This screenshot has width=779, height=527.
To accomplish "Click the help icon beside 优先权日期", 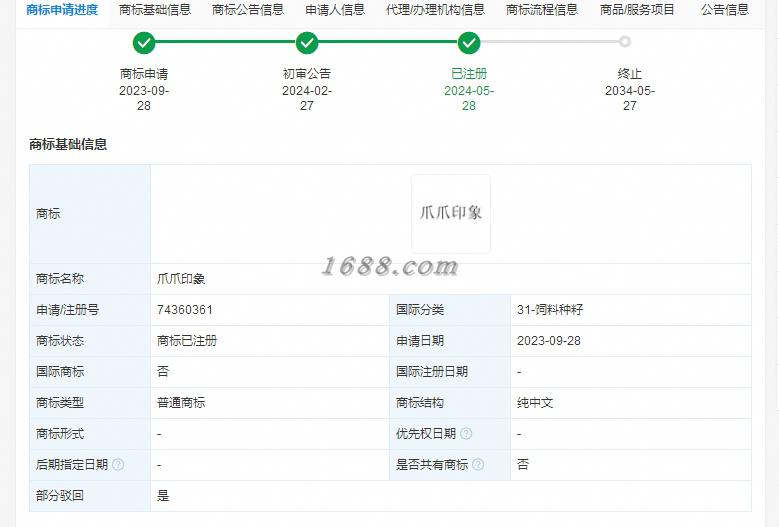I will coord(466,434).
